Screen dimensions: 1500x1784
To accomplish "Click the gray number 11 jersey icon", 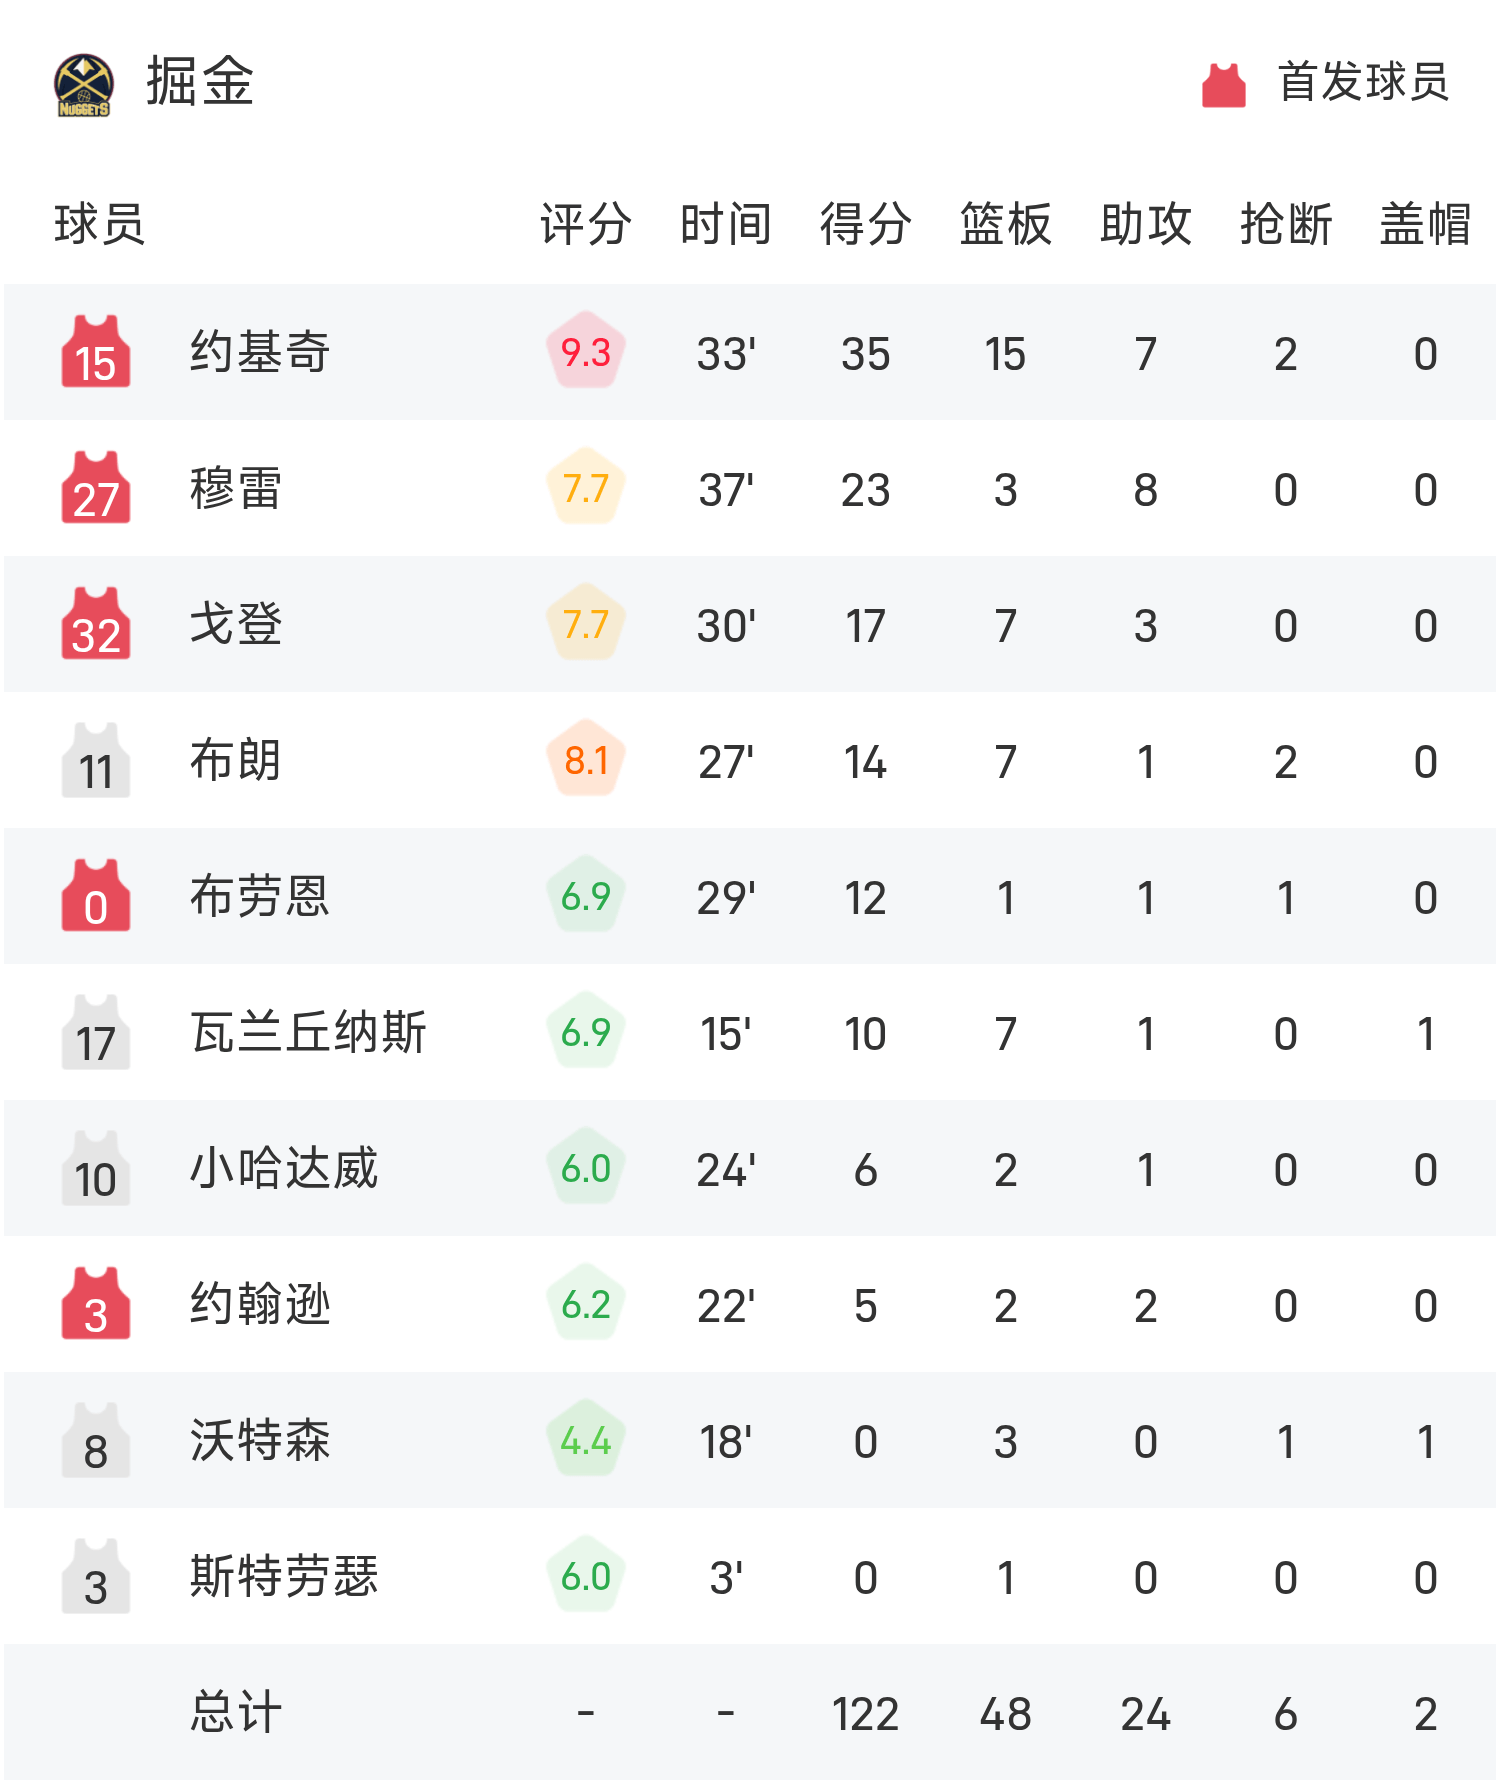I will point(96,760).
